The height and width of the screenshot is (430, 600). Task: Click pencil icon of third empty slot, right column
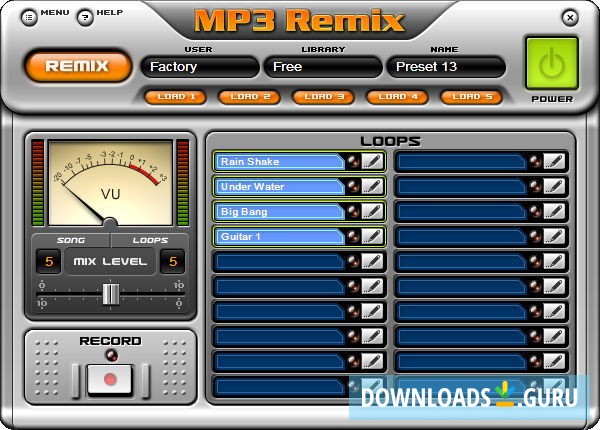click(554, 212)
